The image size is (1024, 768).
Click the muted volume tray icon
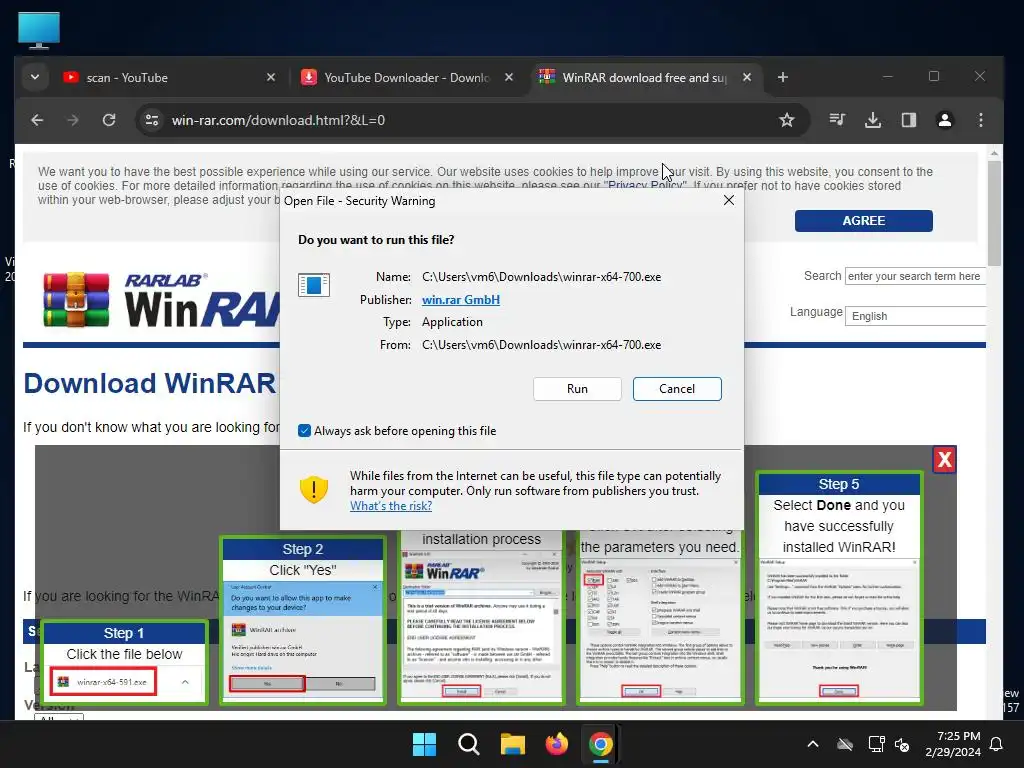pos(902,744)
